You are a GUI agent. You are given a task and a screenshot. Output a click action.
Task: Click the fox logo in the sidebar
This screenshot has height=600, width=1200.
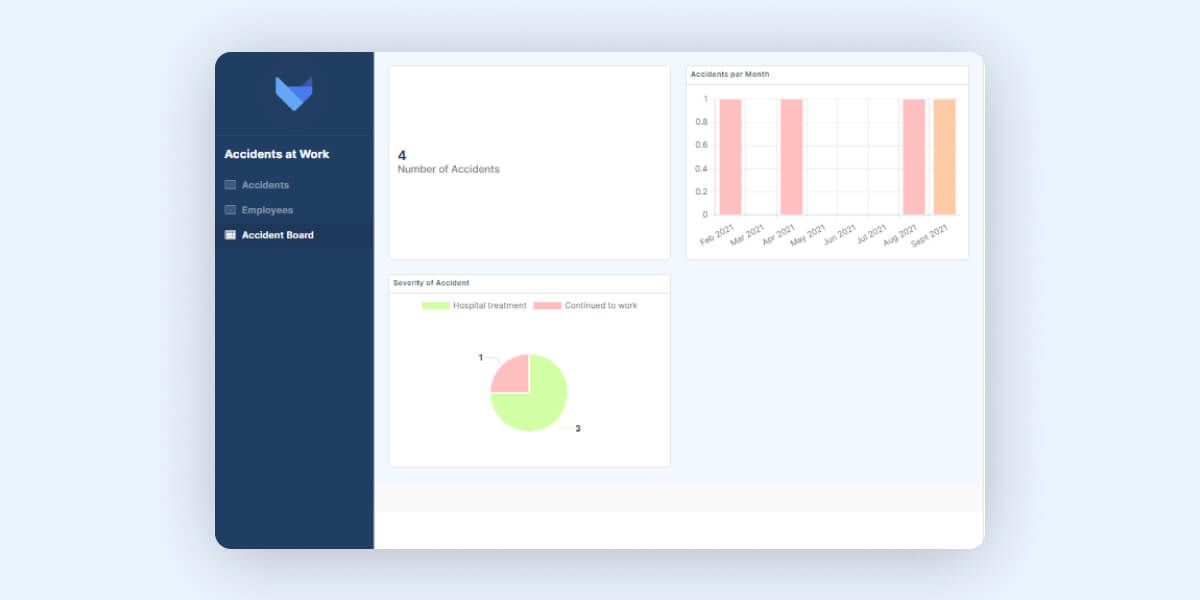click(293, 93)
